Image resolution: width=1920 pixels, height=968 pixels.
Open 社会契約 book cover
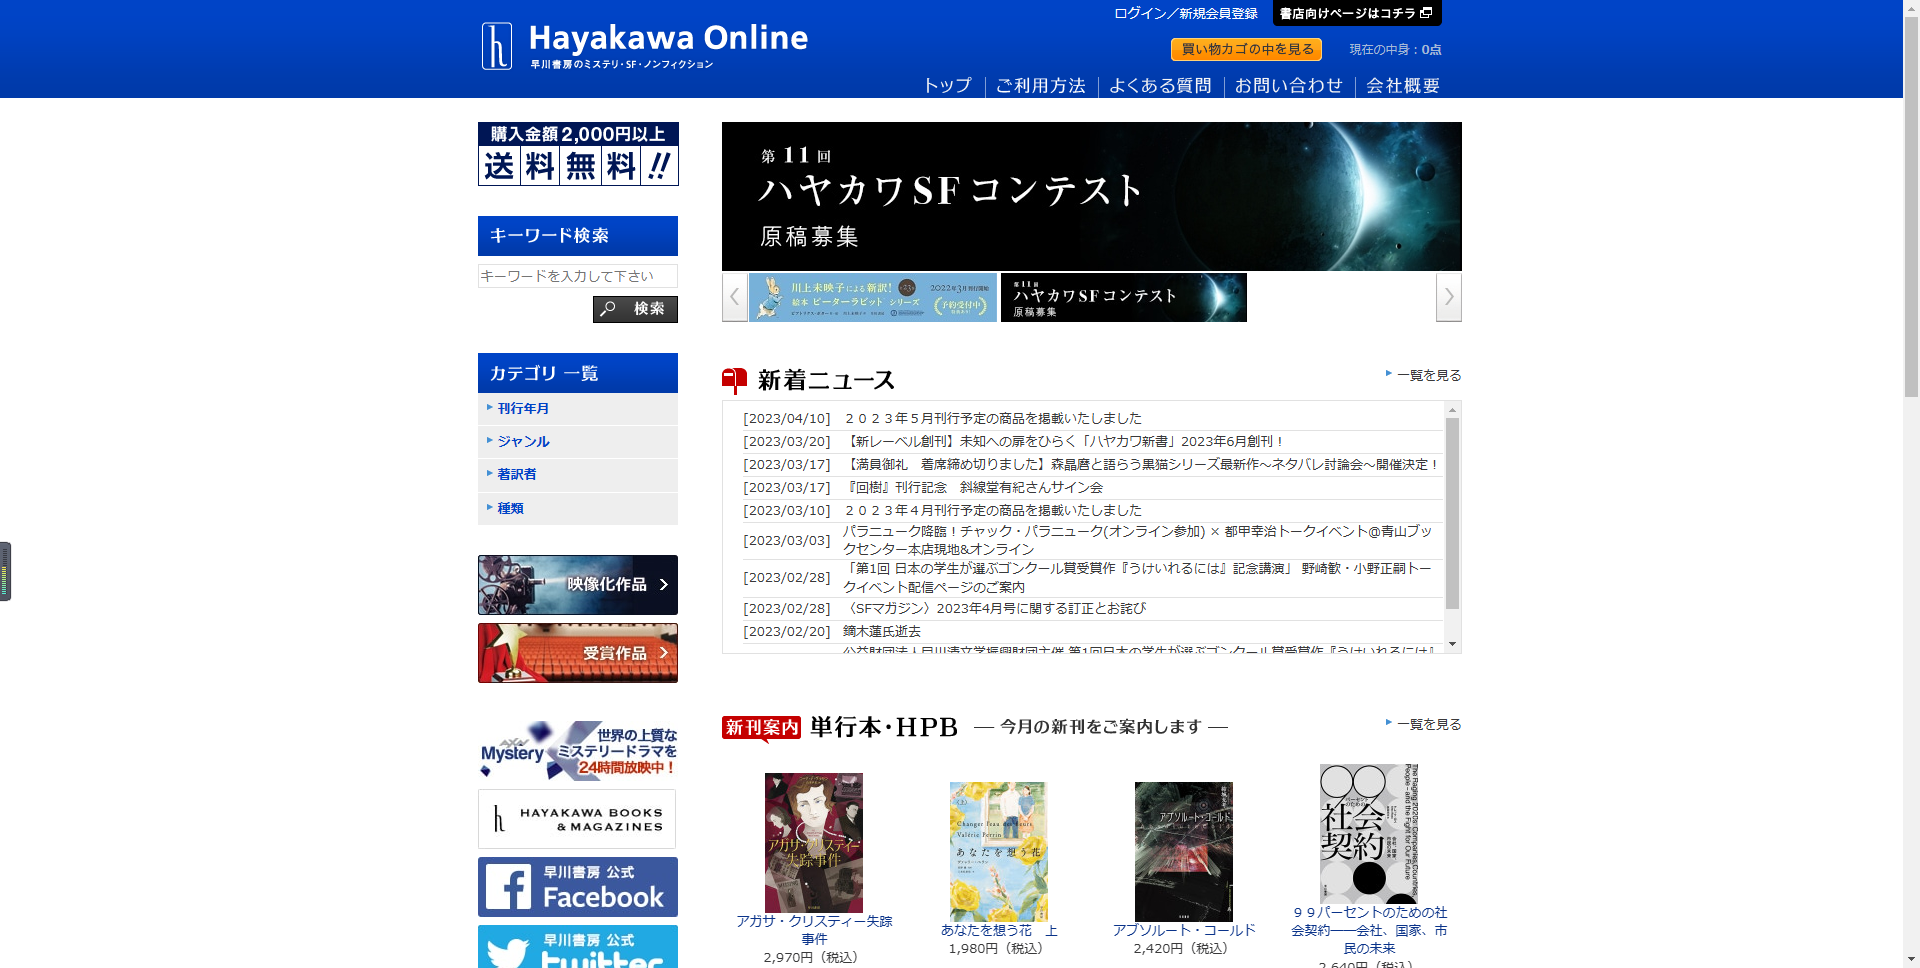[x=1369, y=834]
